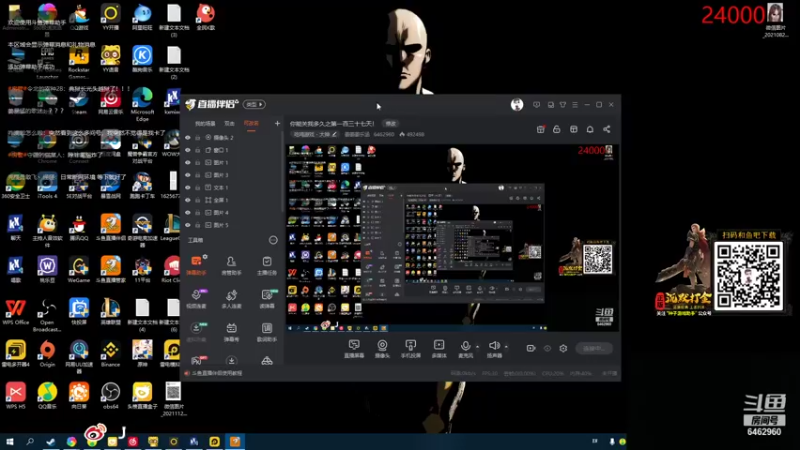Screen dimensions: 800x450
Task: Open the feedback message icon in title bar
Action: tap(536, 105)
